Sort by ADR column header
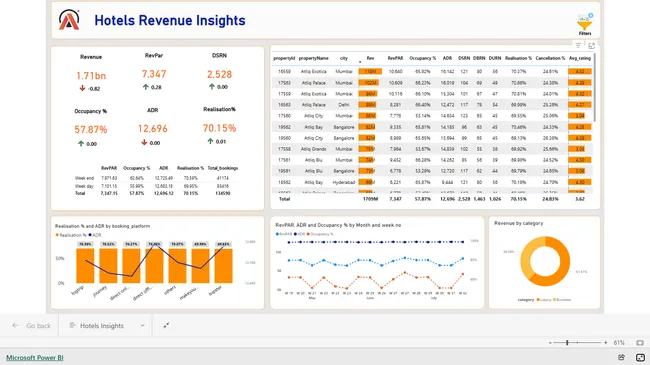 [x=447, y=58]
